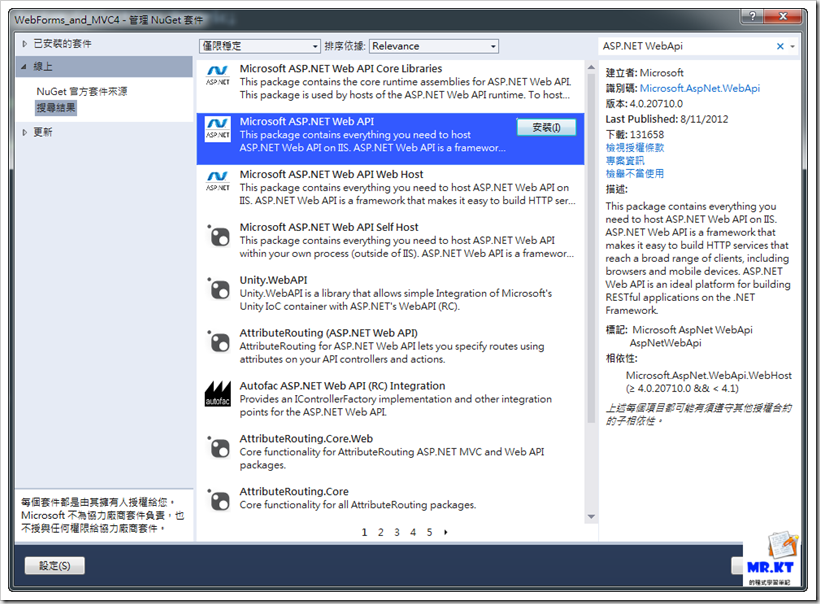Click the ASP.NET Web API Self Host package icon
This screenshot has width=820, height=604.
point(219,236)
